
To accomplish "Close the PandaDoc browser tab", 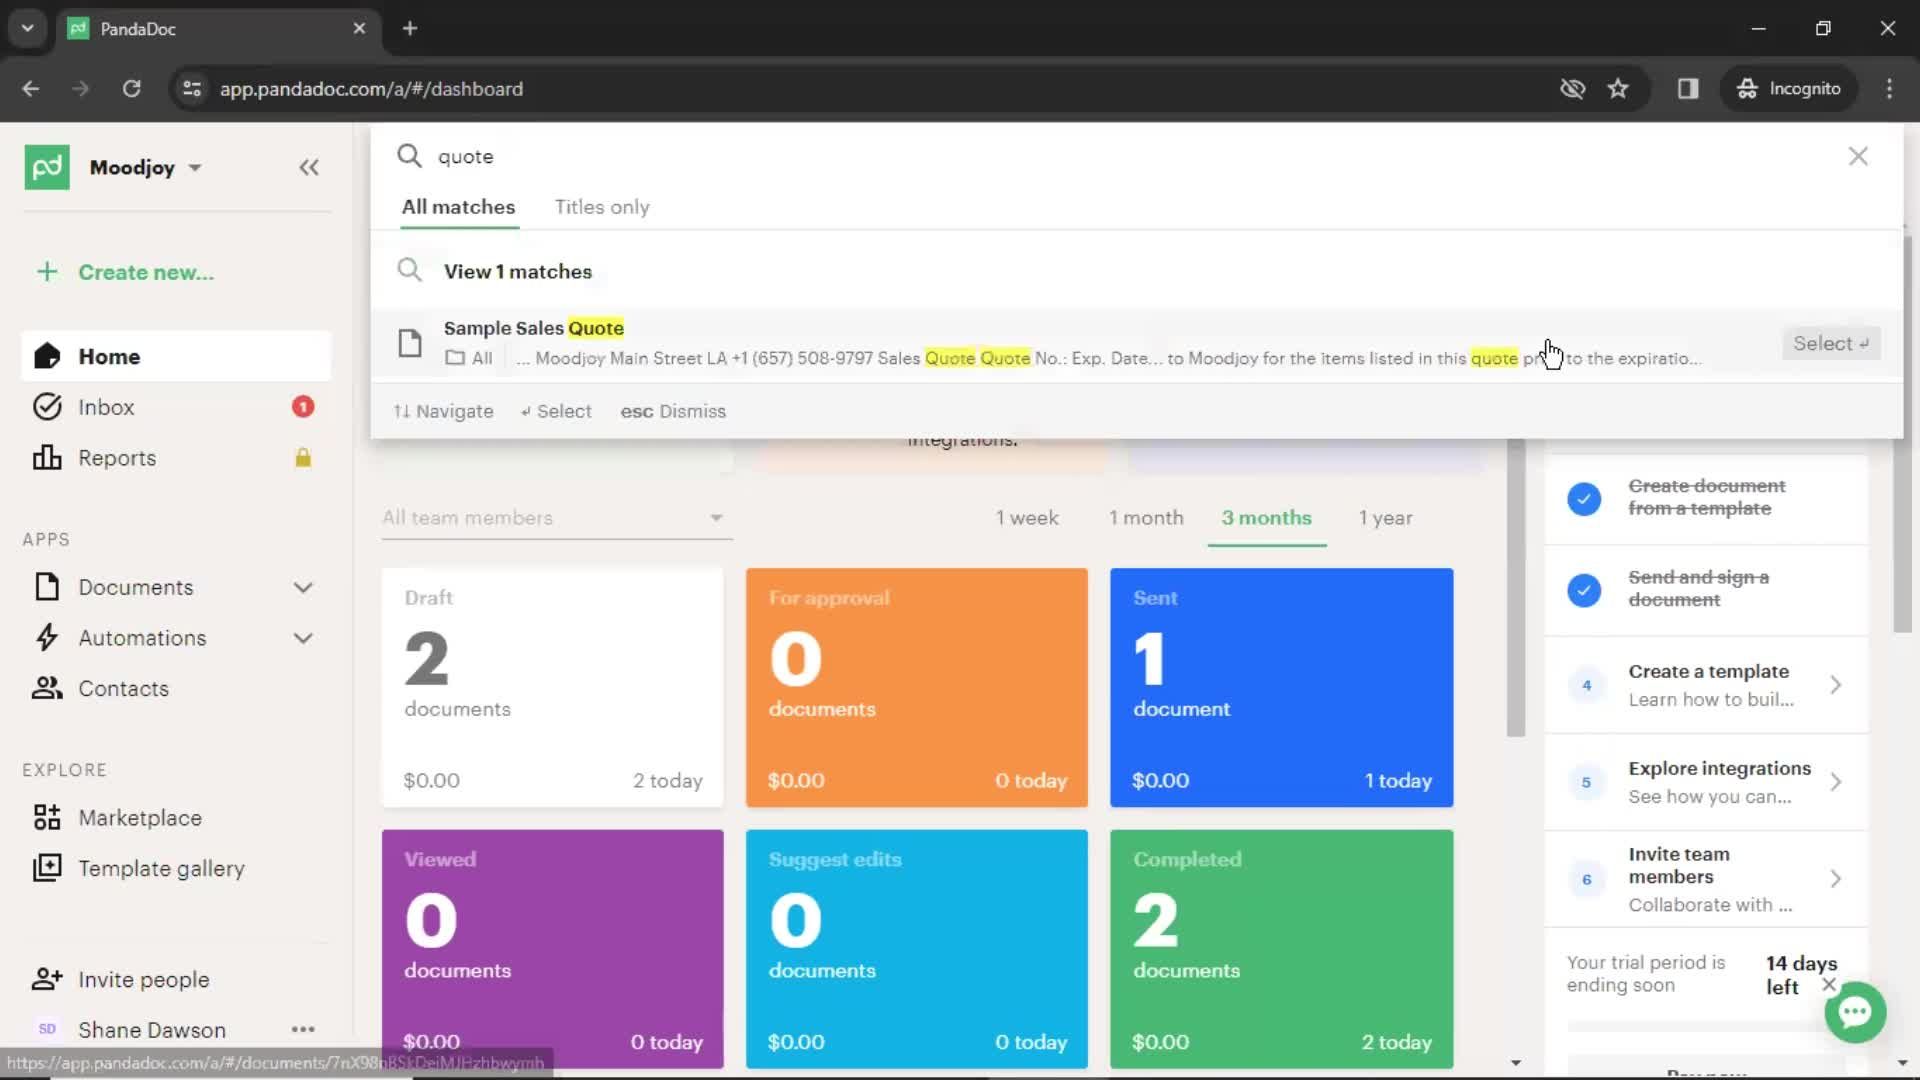I will tap(359, 28).
